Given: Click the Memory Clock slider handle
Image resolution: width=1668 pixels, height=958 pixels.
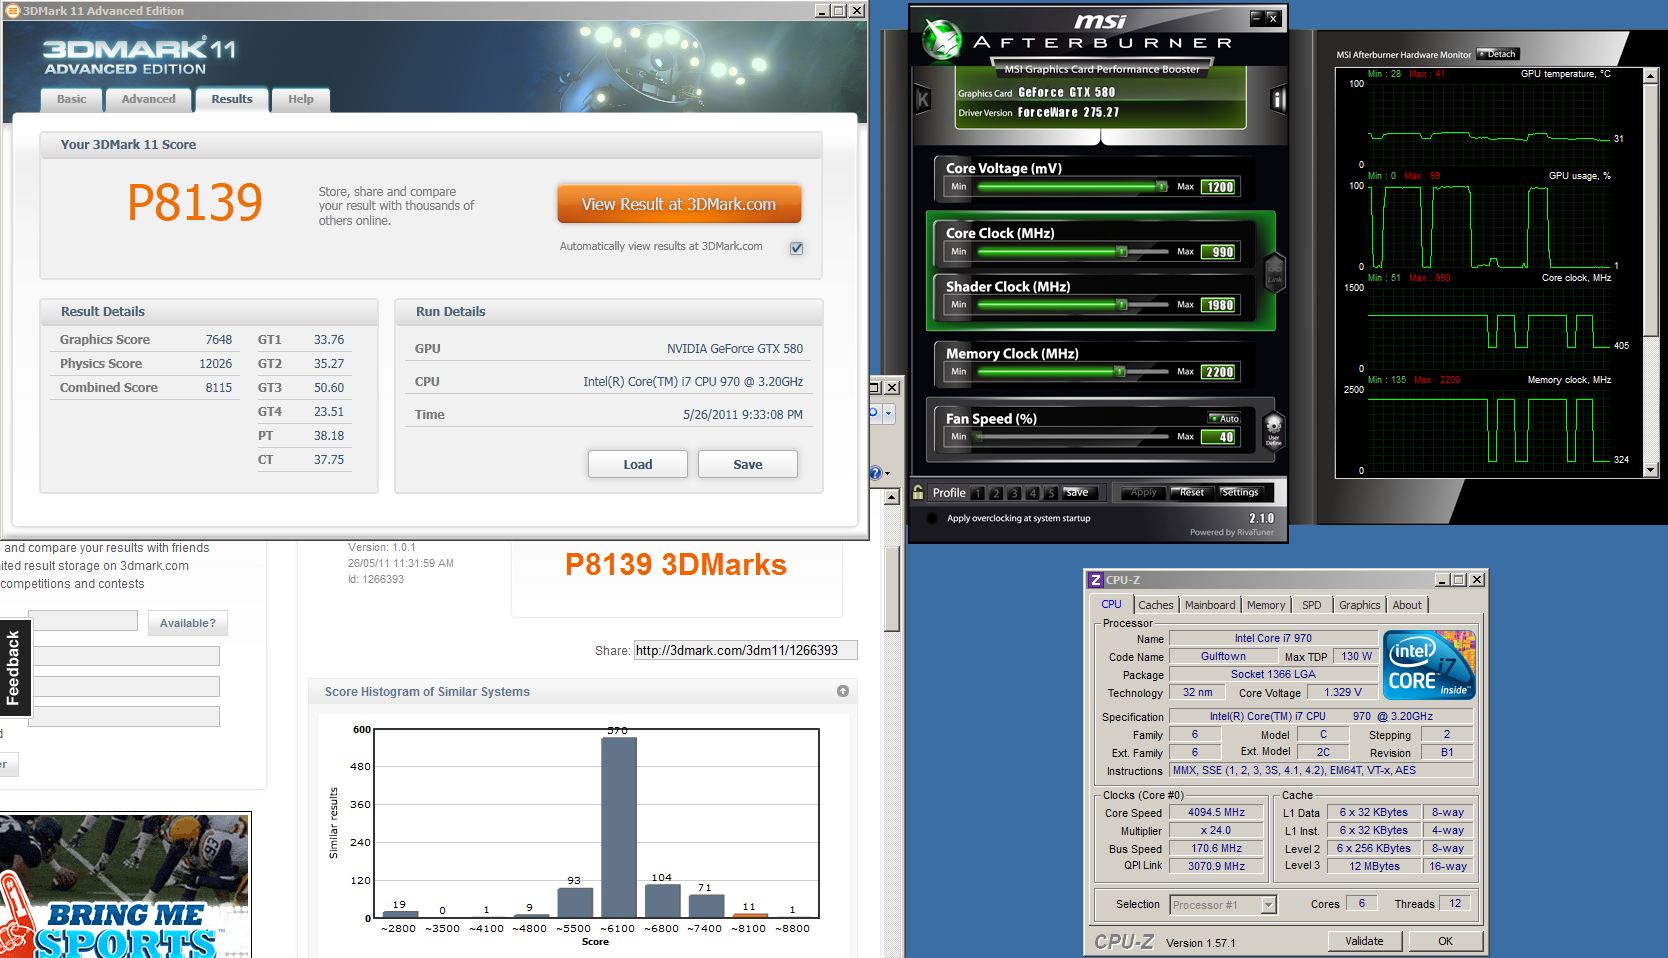Looking at the screenshot, I should click(x=1120, y=371).
